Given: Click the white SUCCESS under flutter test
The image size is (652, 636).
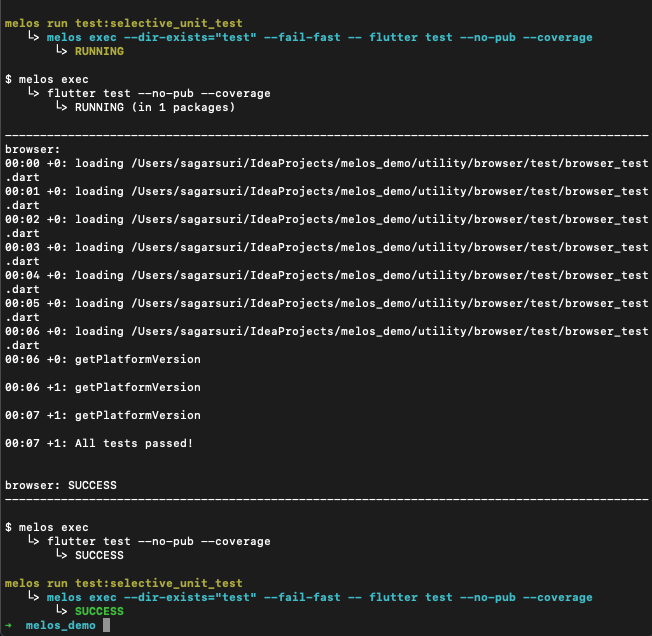Looking at the screenshot, I should click(x=99, y=555).
